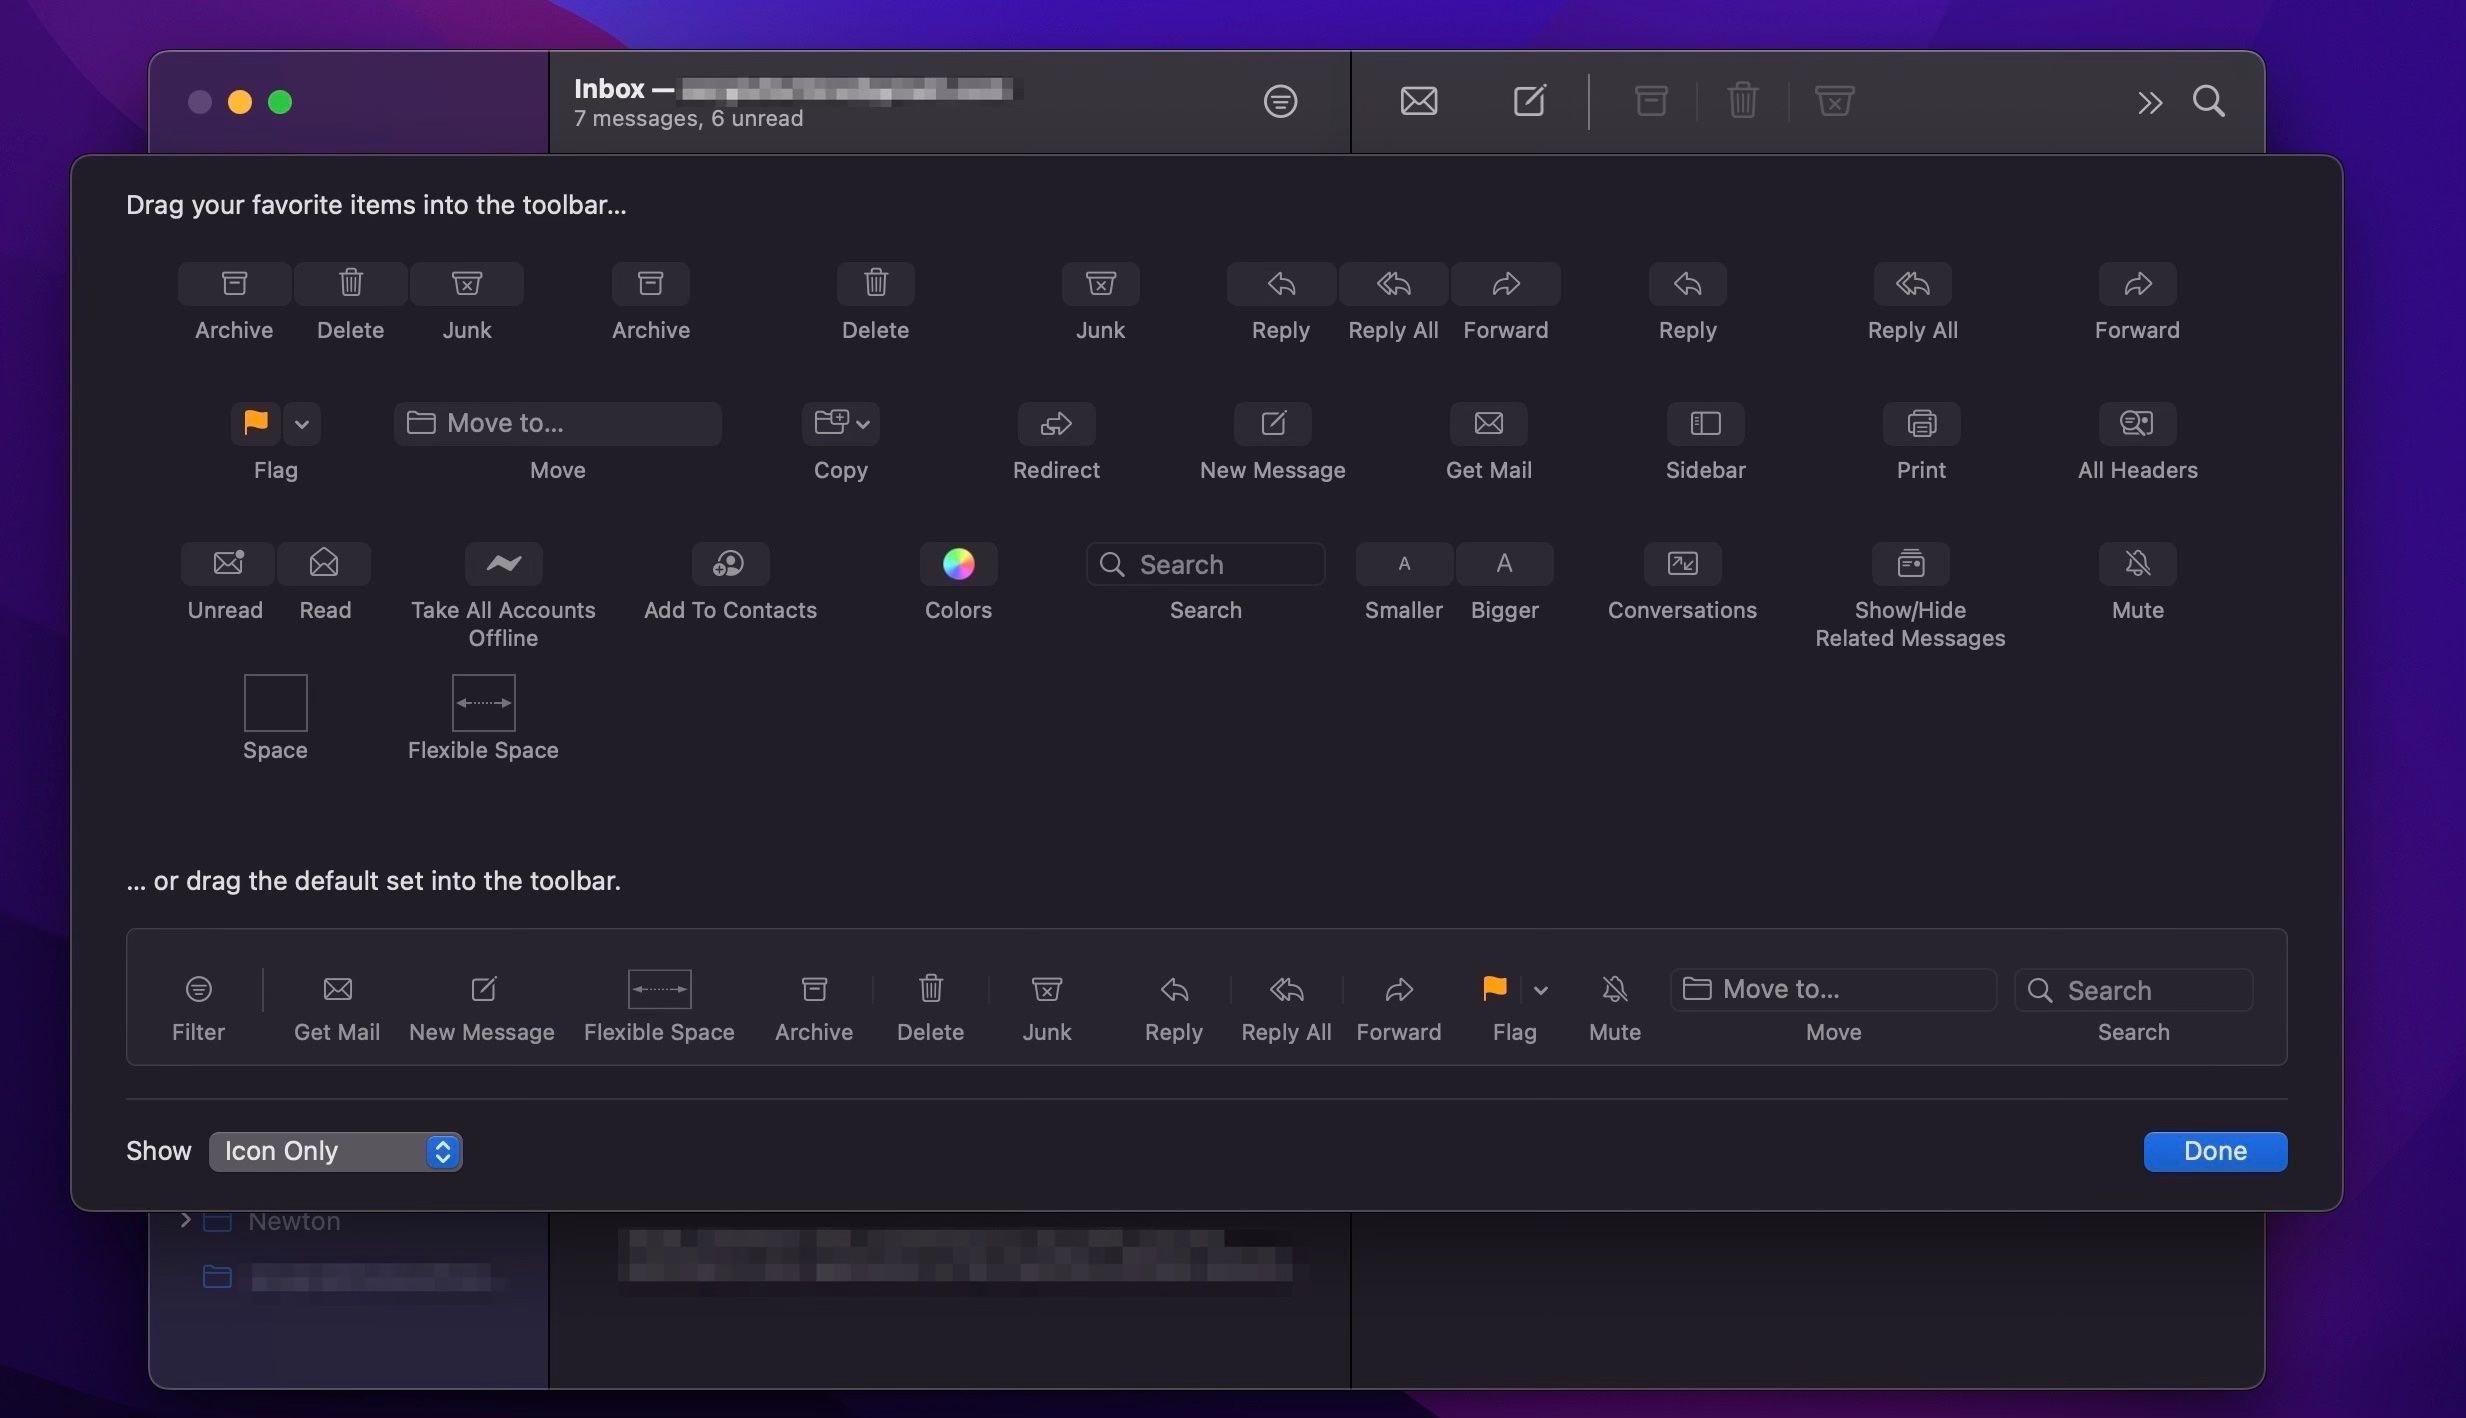Select the Mute icon in the default set

[1613, 989]
